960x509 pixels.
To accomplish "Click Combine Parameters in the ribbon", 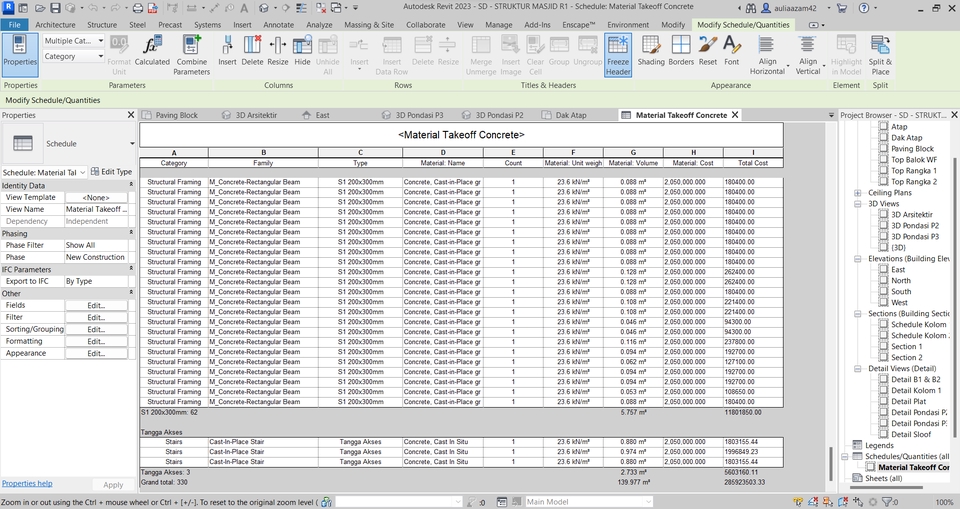I will (191, 55).
